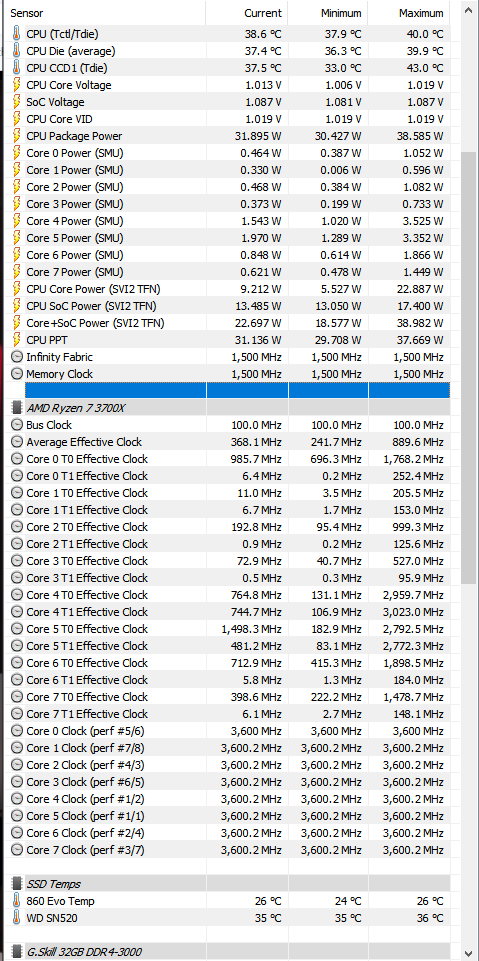Click the clock icon for Core 5 Clock (perf #1/1)
Image resolution: width=479 pixels, height=961 pixels.
click(x=17, y=816)
